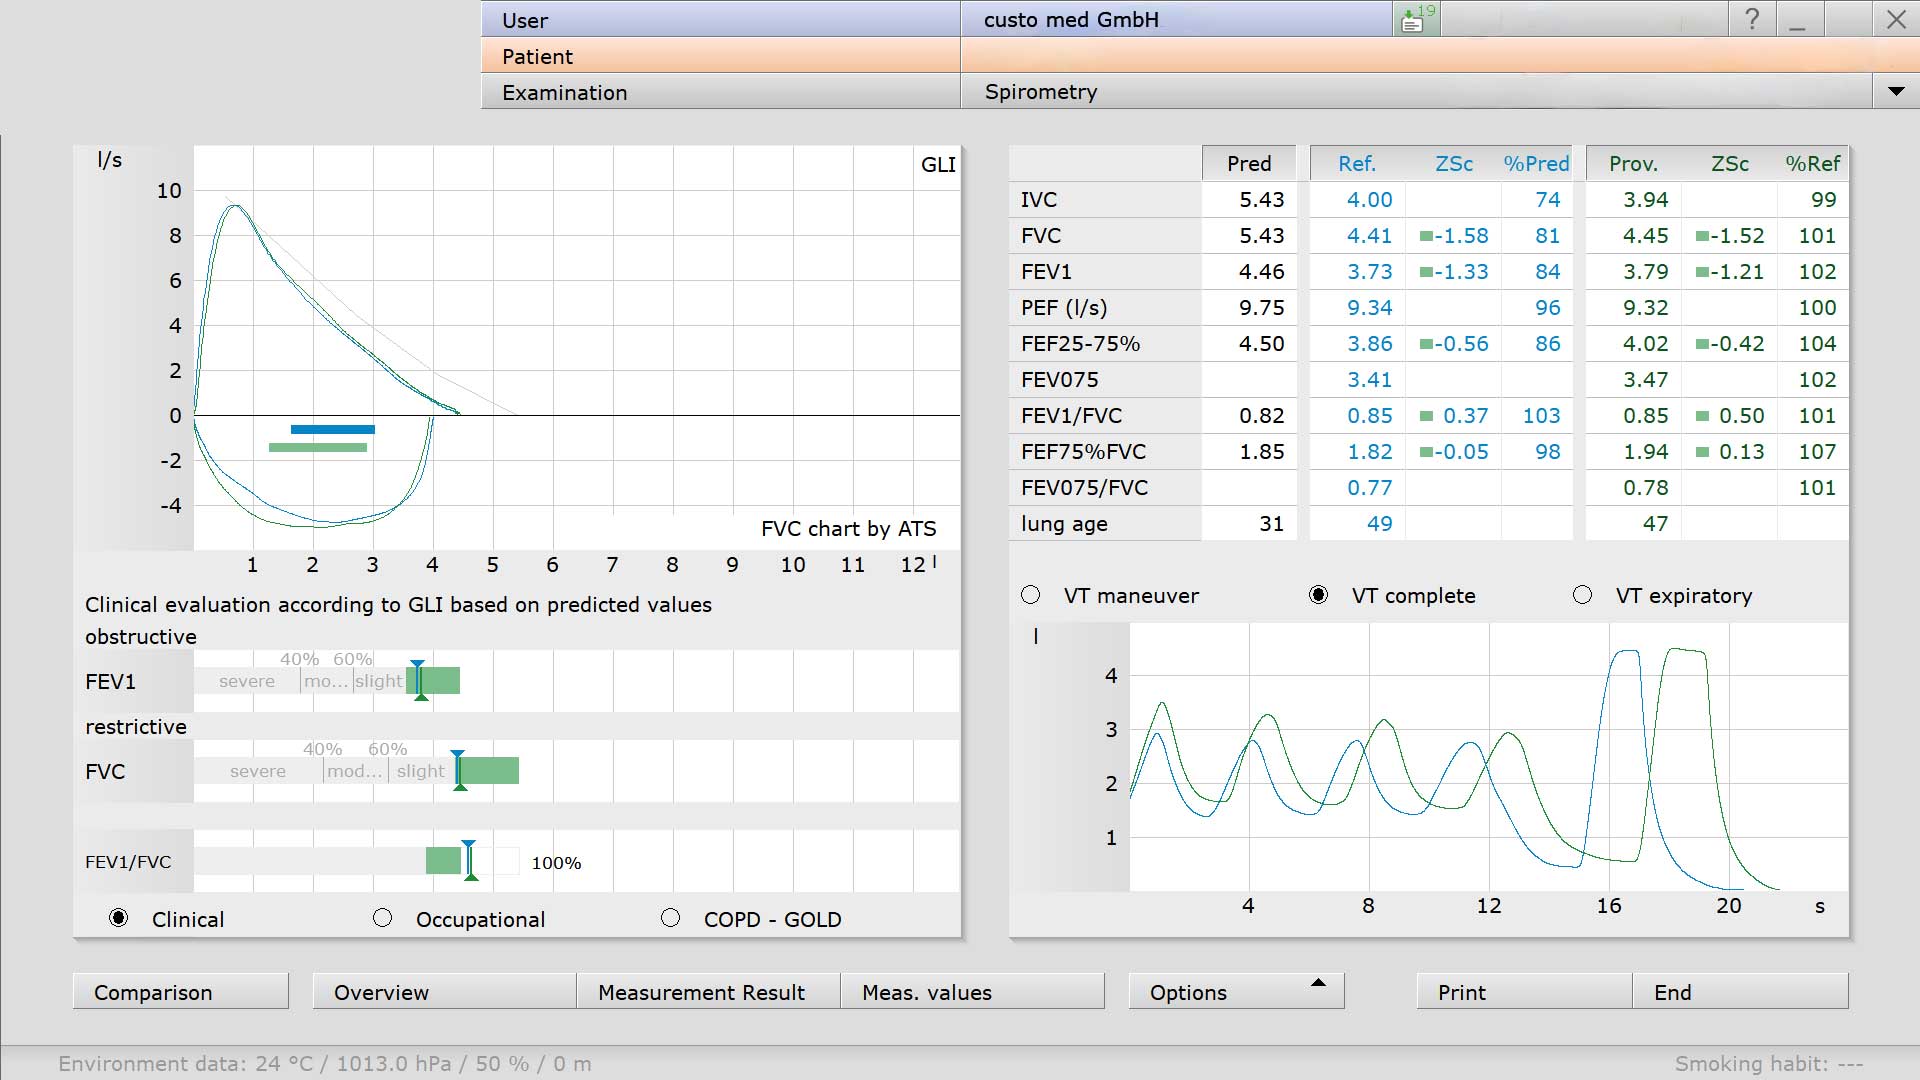Click the Overview button
Screen dimensions: 1920x1080
click(444, 992)
